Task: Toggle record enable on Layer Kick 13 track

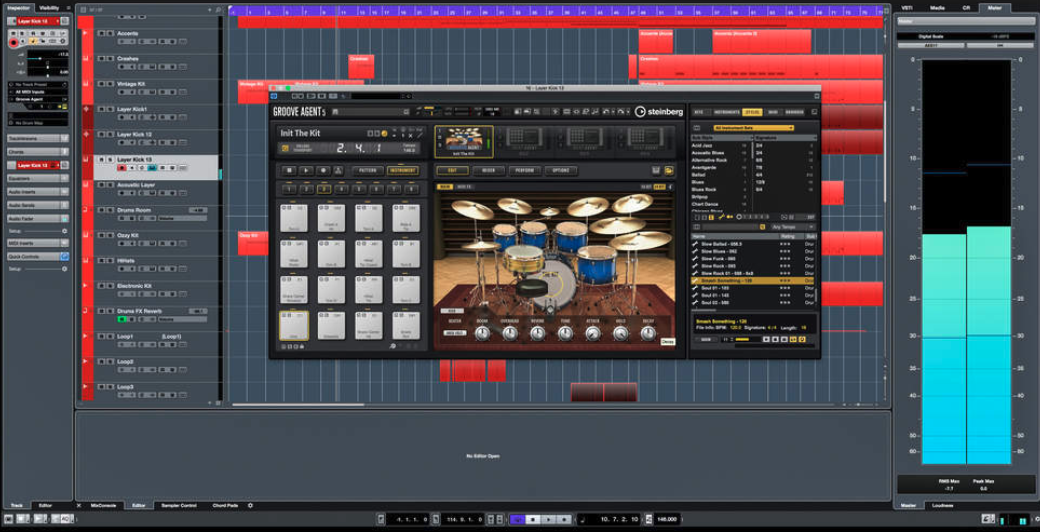Action: tap(122, 168)
